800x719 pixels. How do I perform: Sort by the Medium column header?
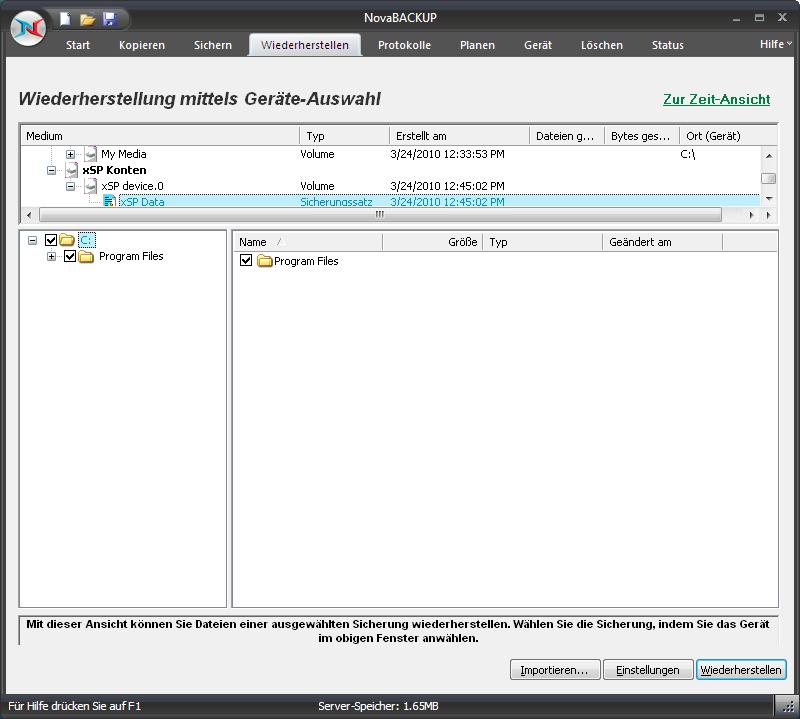(160, 136)
